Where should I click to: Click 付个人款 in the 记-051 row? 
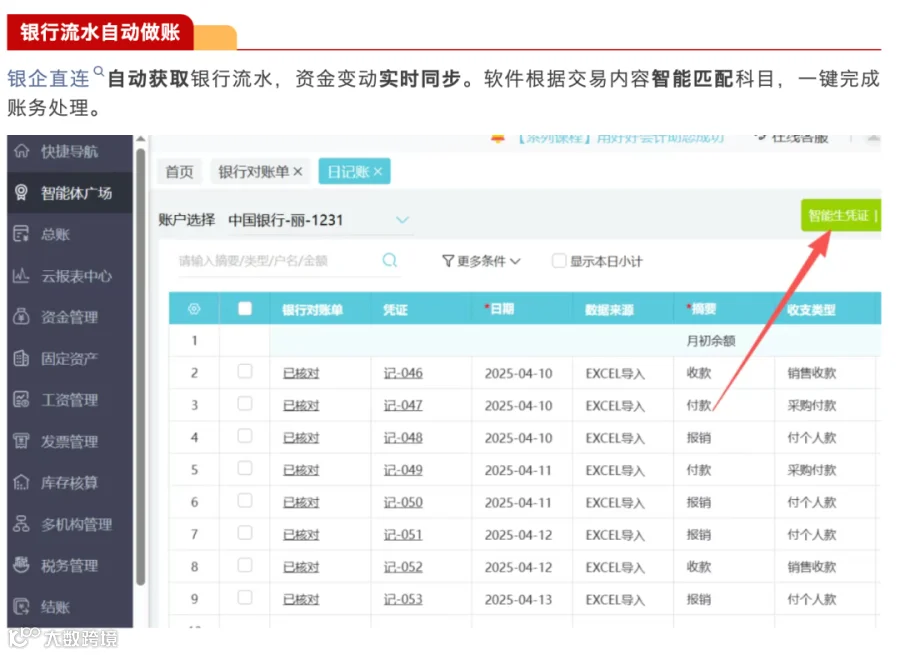pyautogui.click(x=812, y=534)
